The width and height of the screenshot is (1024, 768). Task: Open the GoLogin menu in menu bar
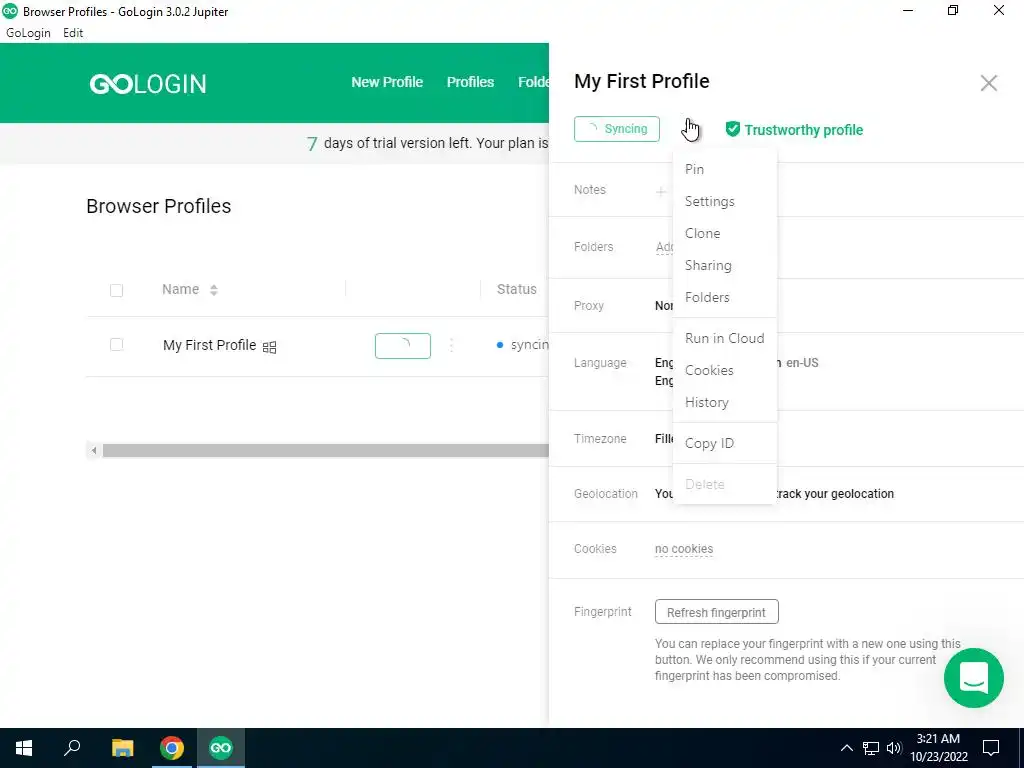pos(28,33)
